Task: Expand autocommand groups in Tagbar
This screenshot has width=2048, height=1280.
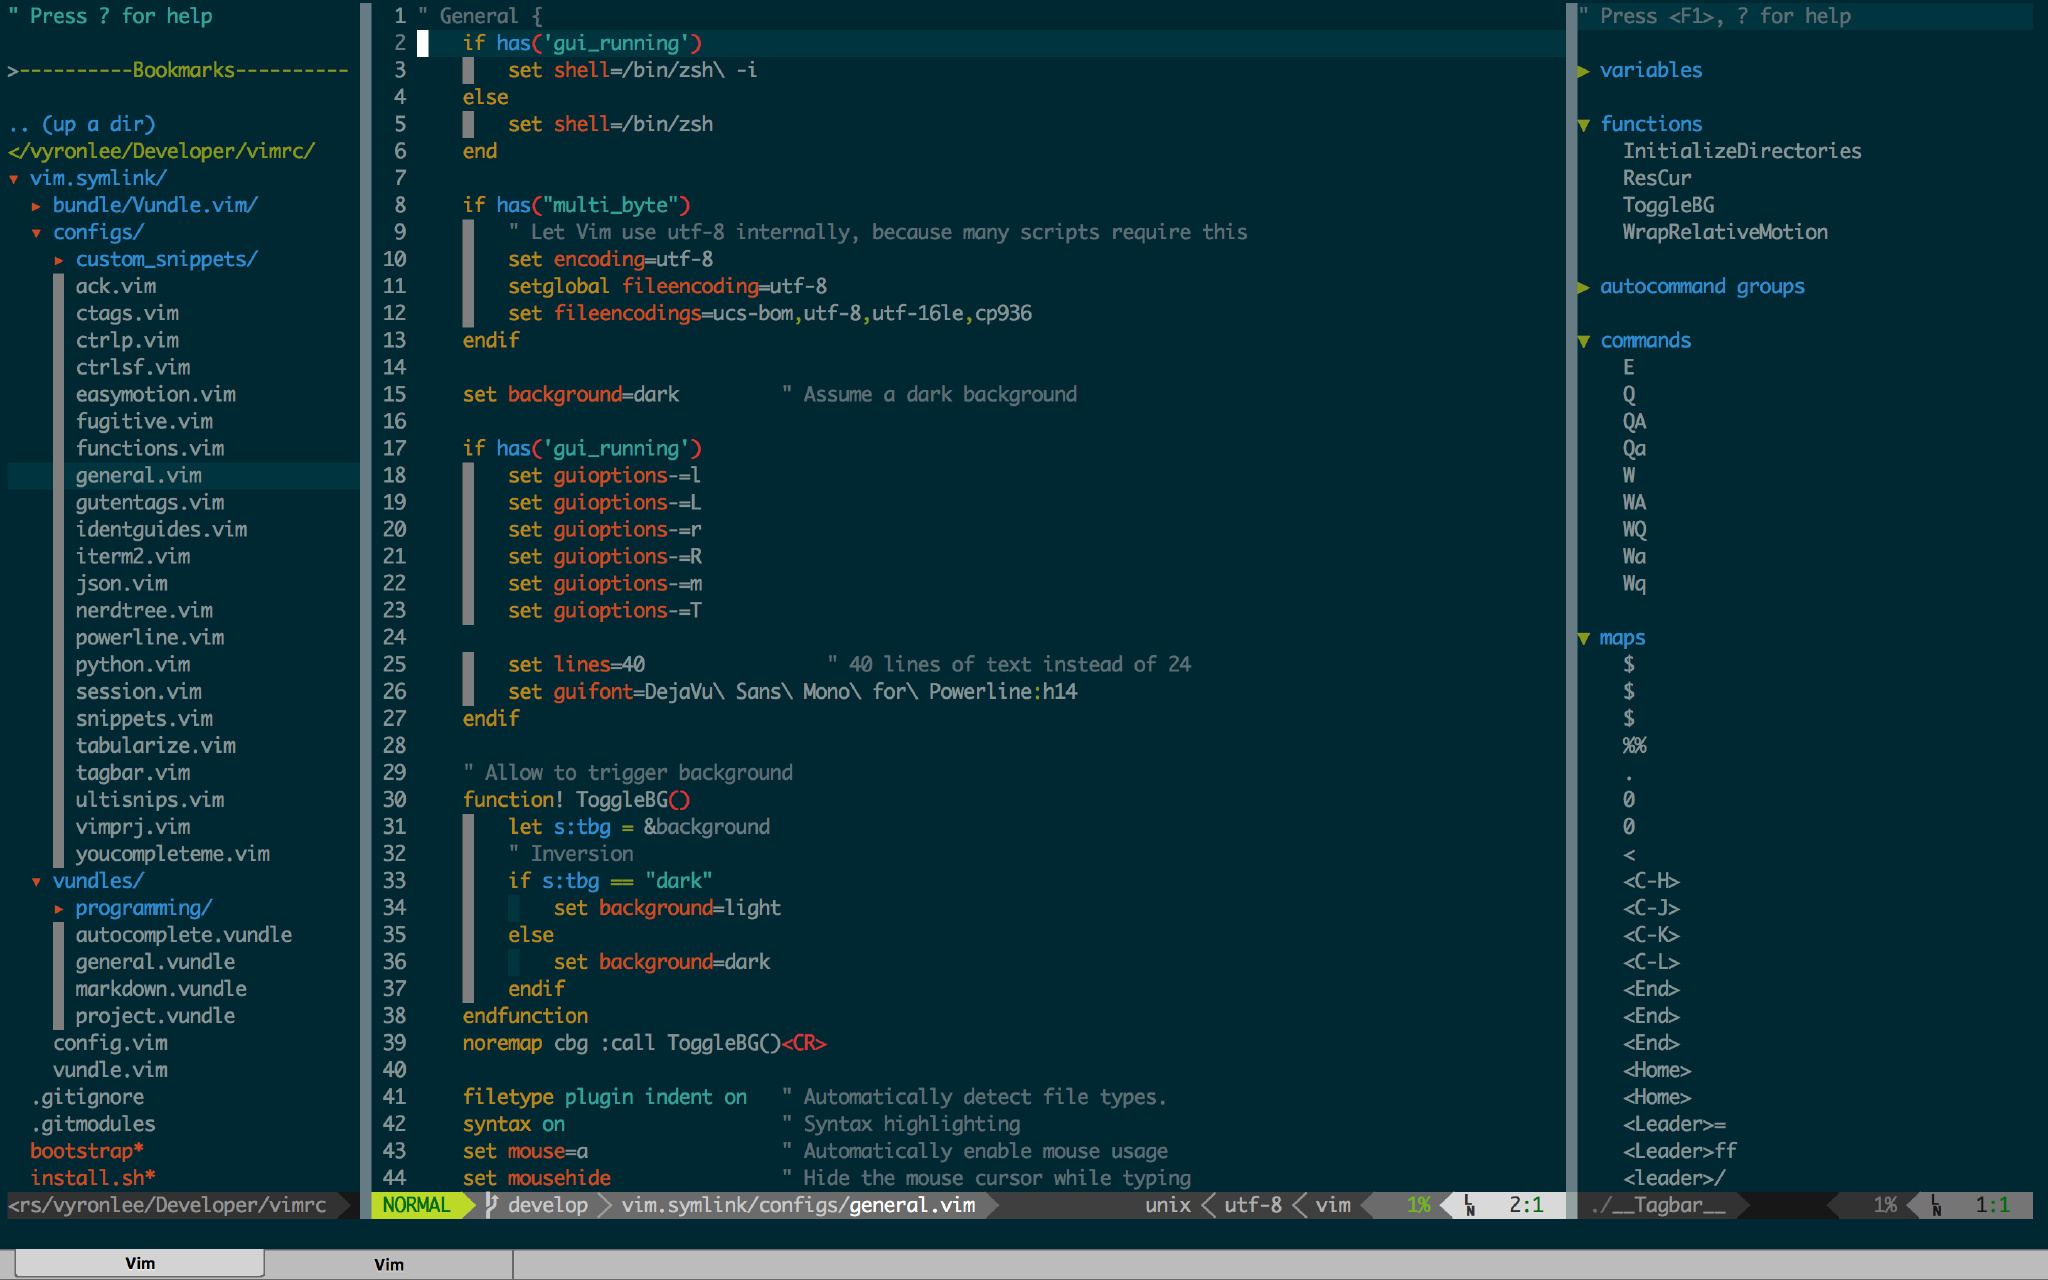Action: tap(1584, 287)
